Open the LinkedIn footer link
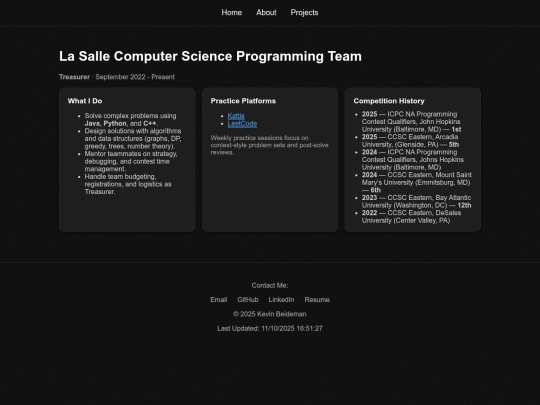540x405 pixels. pyautogui.click(x=281, y=300)
